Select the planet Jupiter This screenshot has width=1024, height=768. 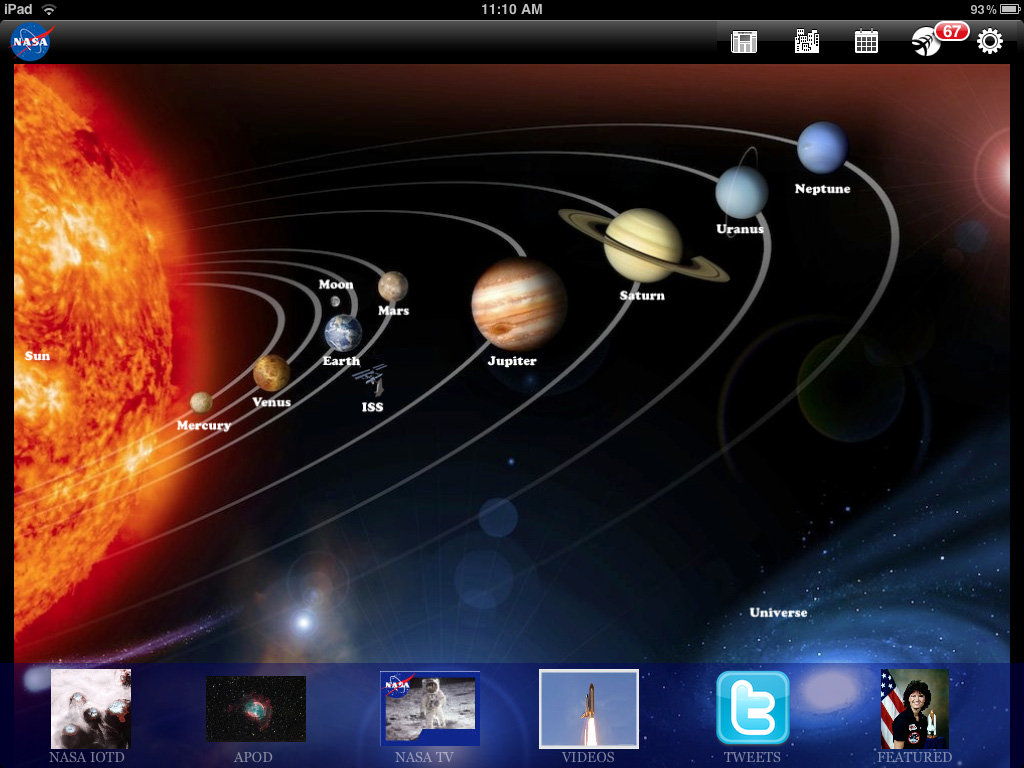coord(518,303)
